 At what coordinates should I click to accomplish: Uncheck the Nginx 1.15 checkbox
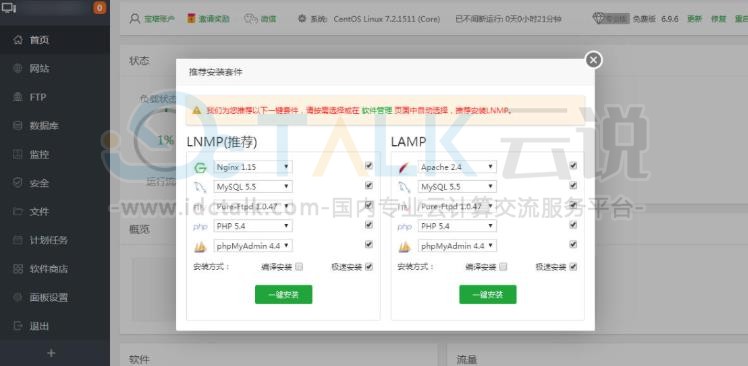369,166
